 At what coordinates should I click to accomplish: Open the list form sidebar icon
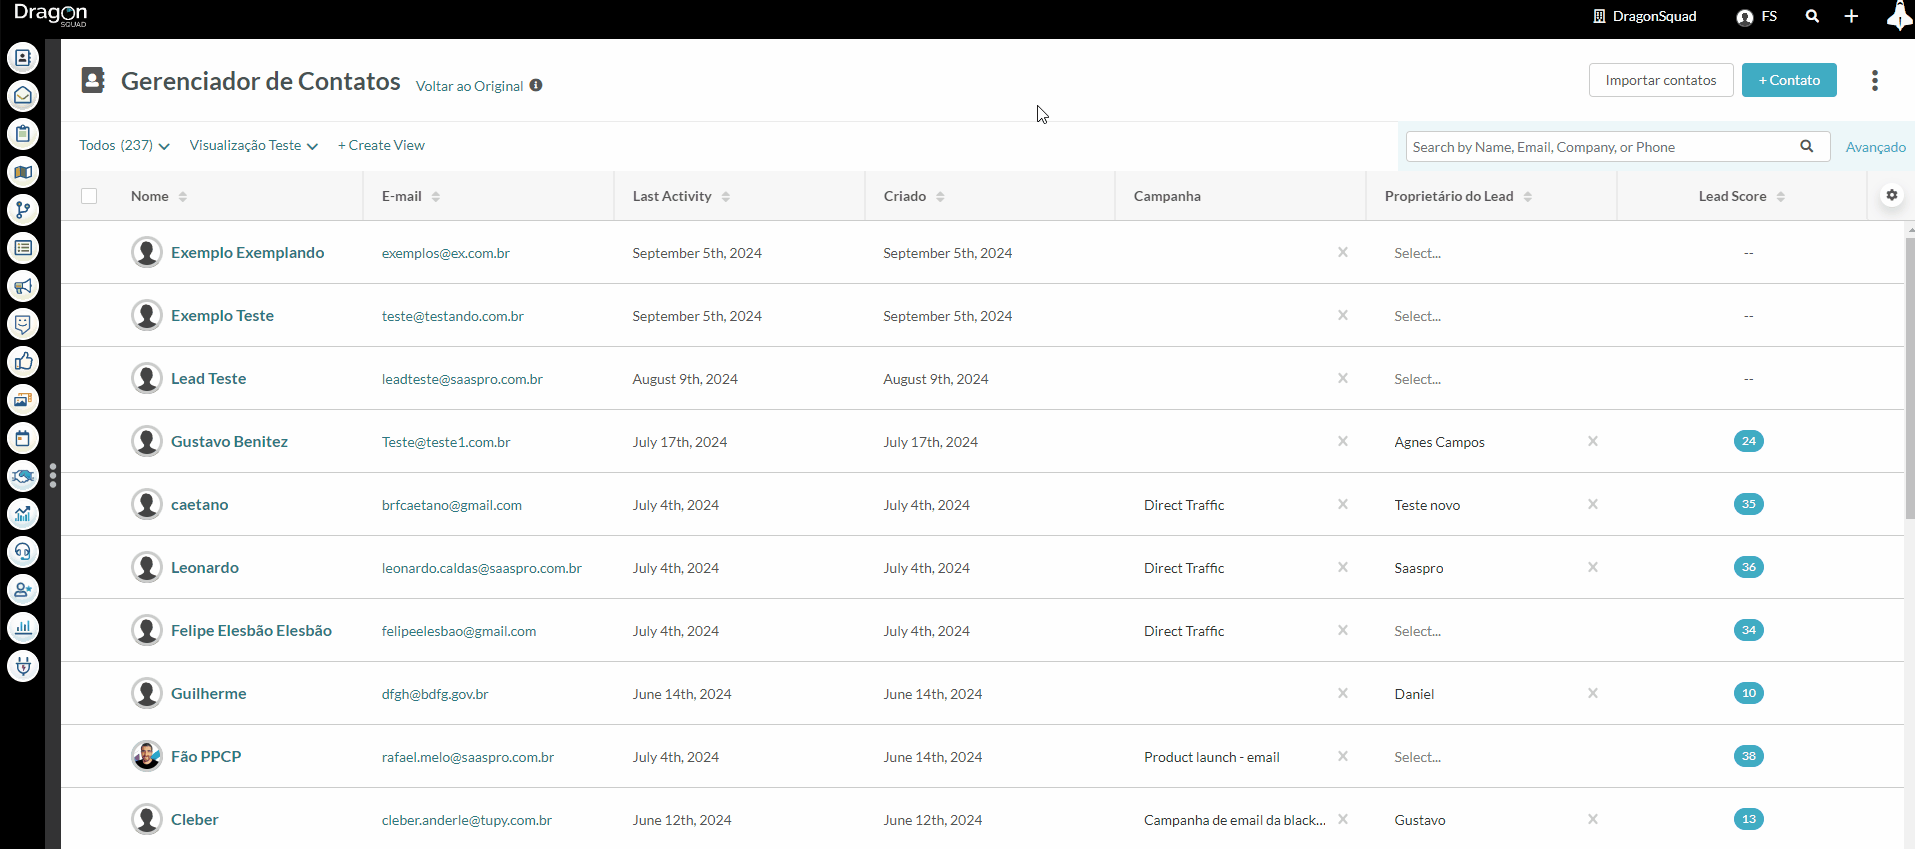click(x=23, y=248)
